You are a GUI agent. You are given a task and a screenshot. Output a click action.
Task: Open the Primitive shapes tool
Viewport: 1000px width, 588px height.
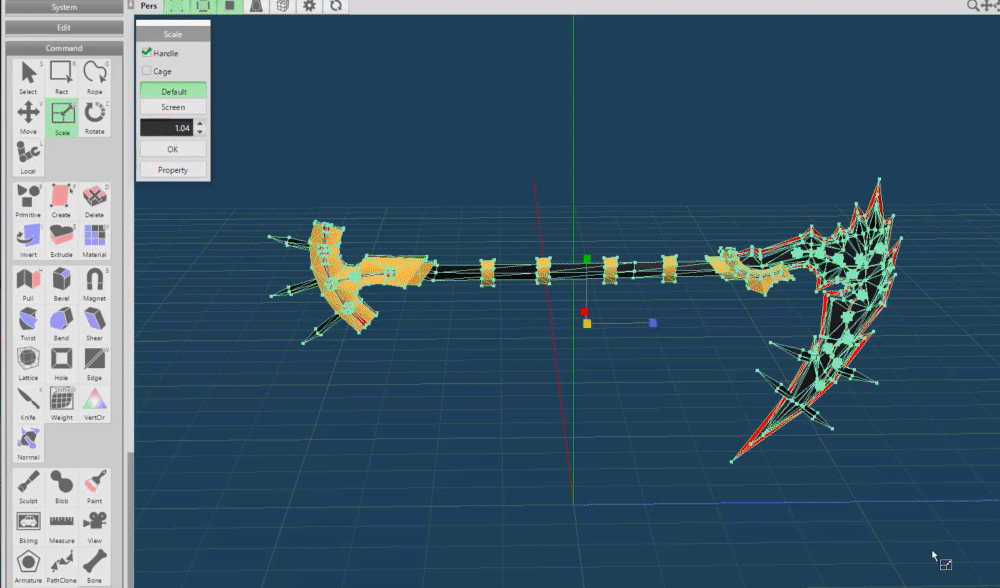tap(28, 200)
